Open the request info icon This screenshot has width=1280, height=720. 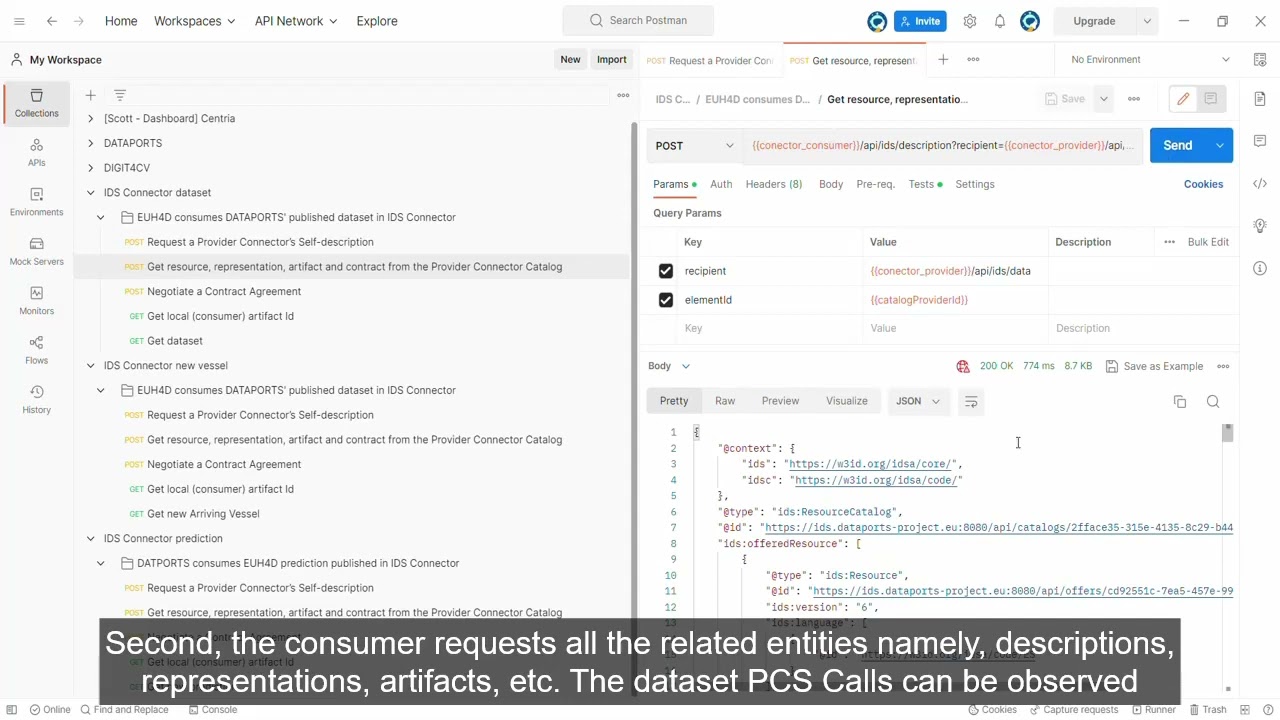click(1260, 268)
